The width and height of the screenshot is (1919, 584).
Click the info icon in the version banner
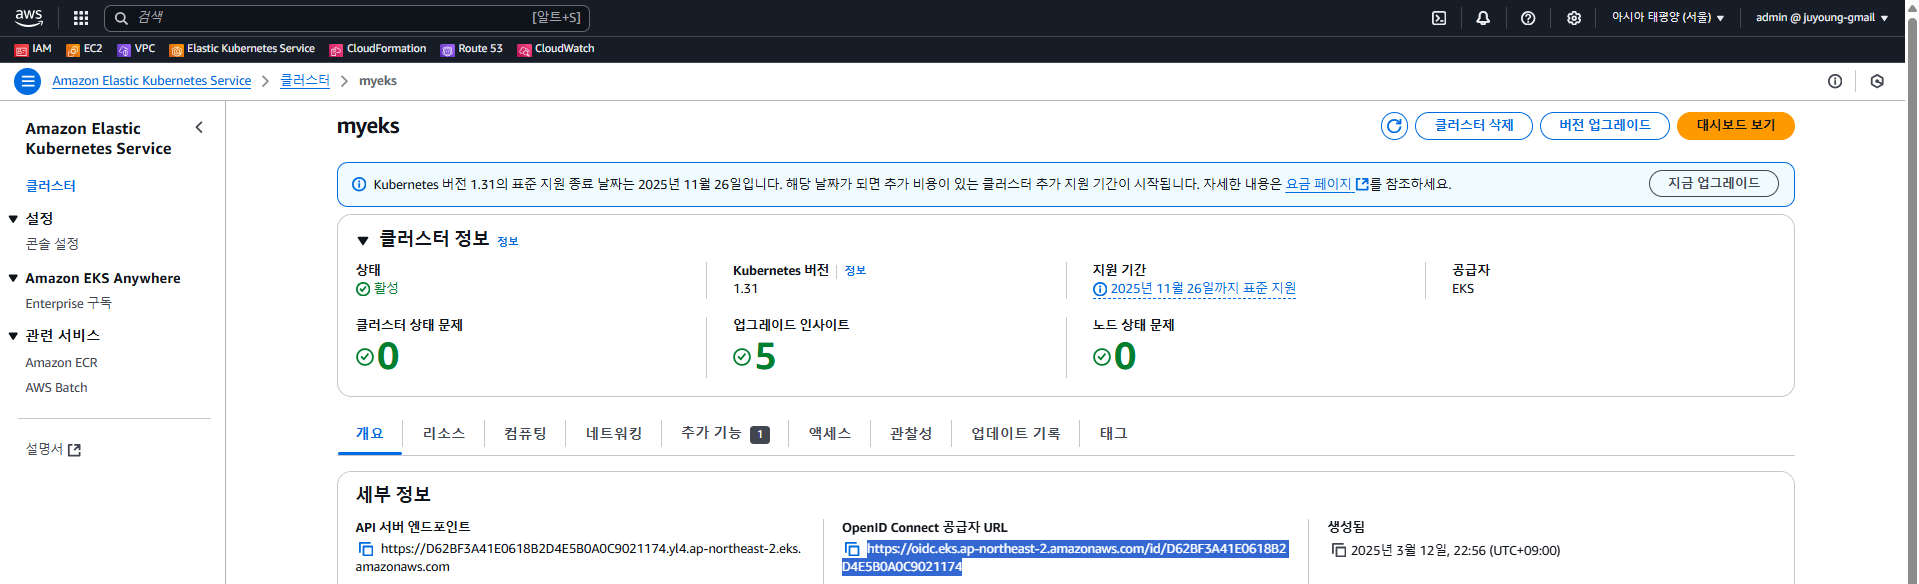(x=359, y=184)
